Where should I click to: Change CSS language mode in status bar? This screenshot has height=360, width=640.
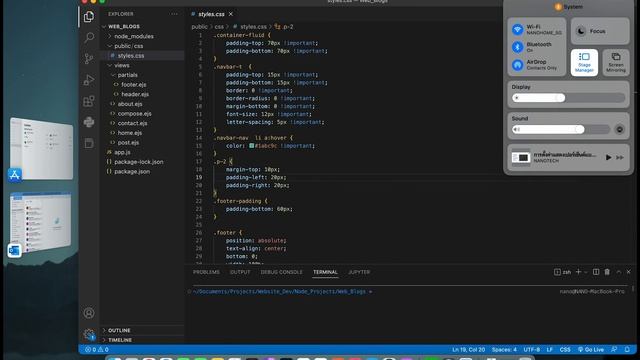pos(565,349)
